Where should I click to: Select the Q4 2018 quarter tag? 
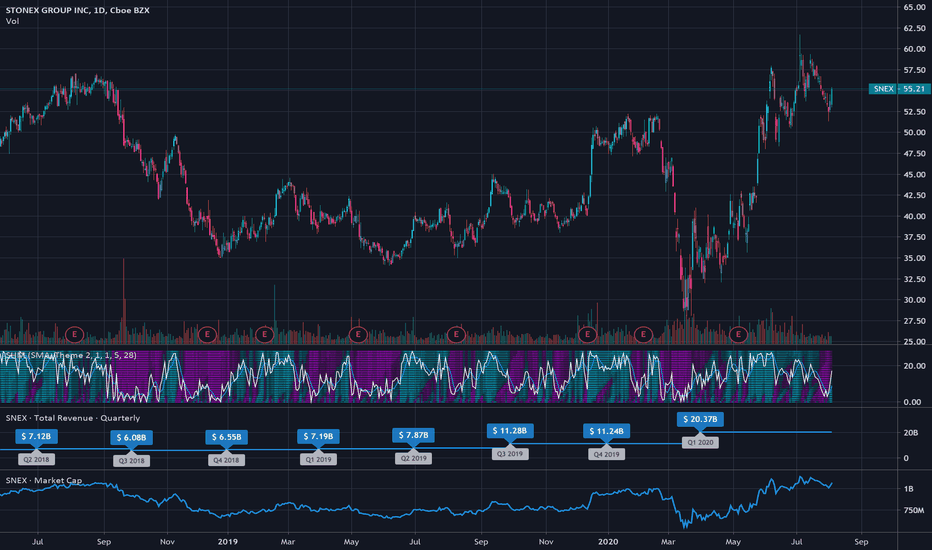(226, 460)
